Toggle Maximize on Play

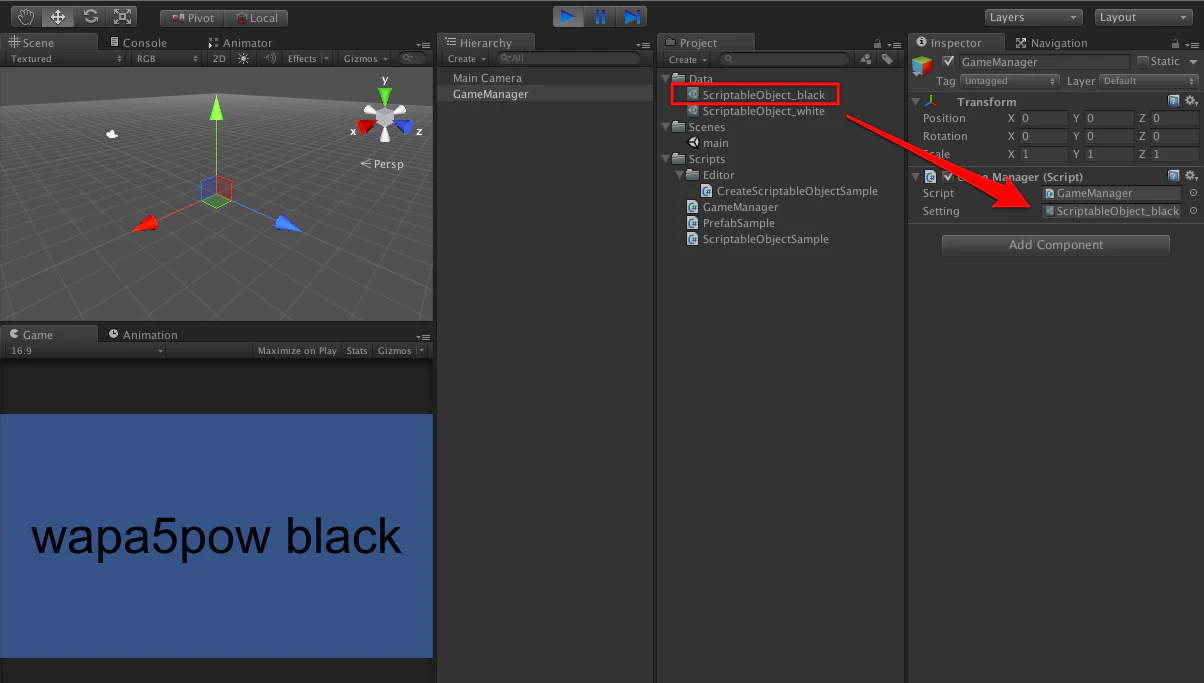pos(296,351)
